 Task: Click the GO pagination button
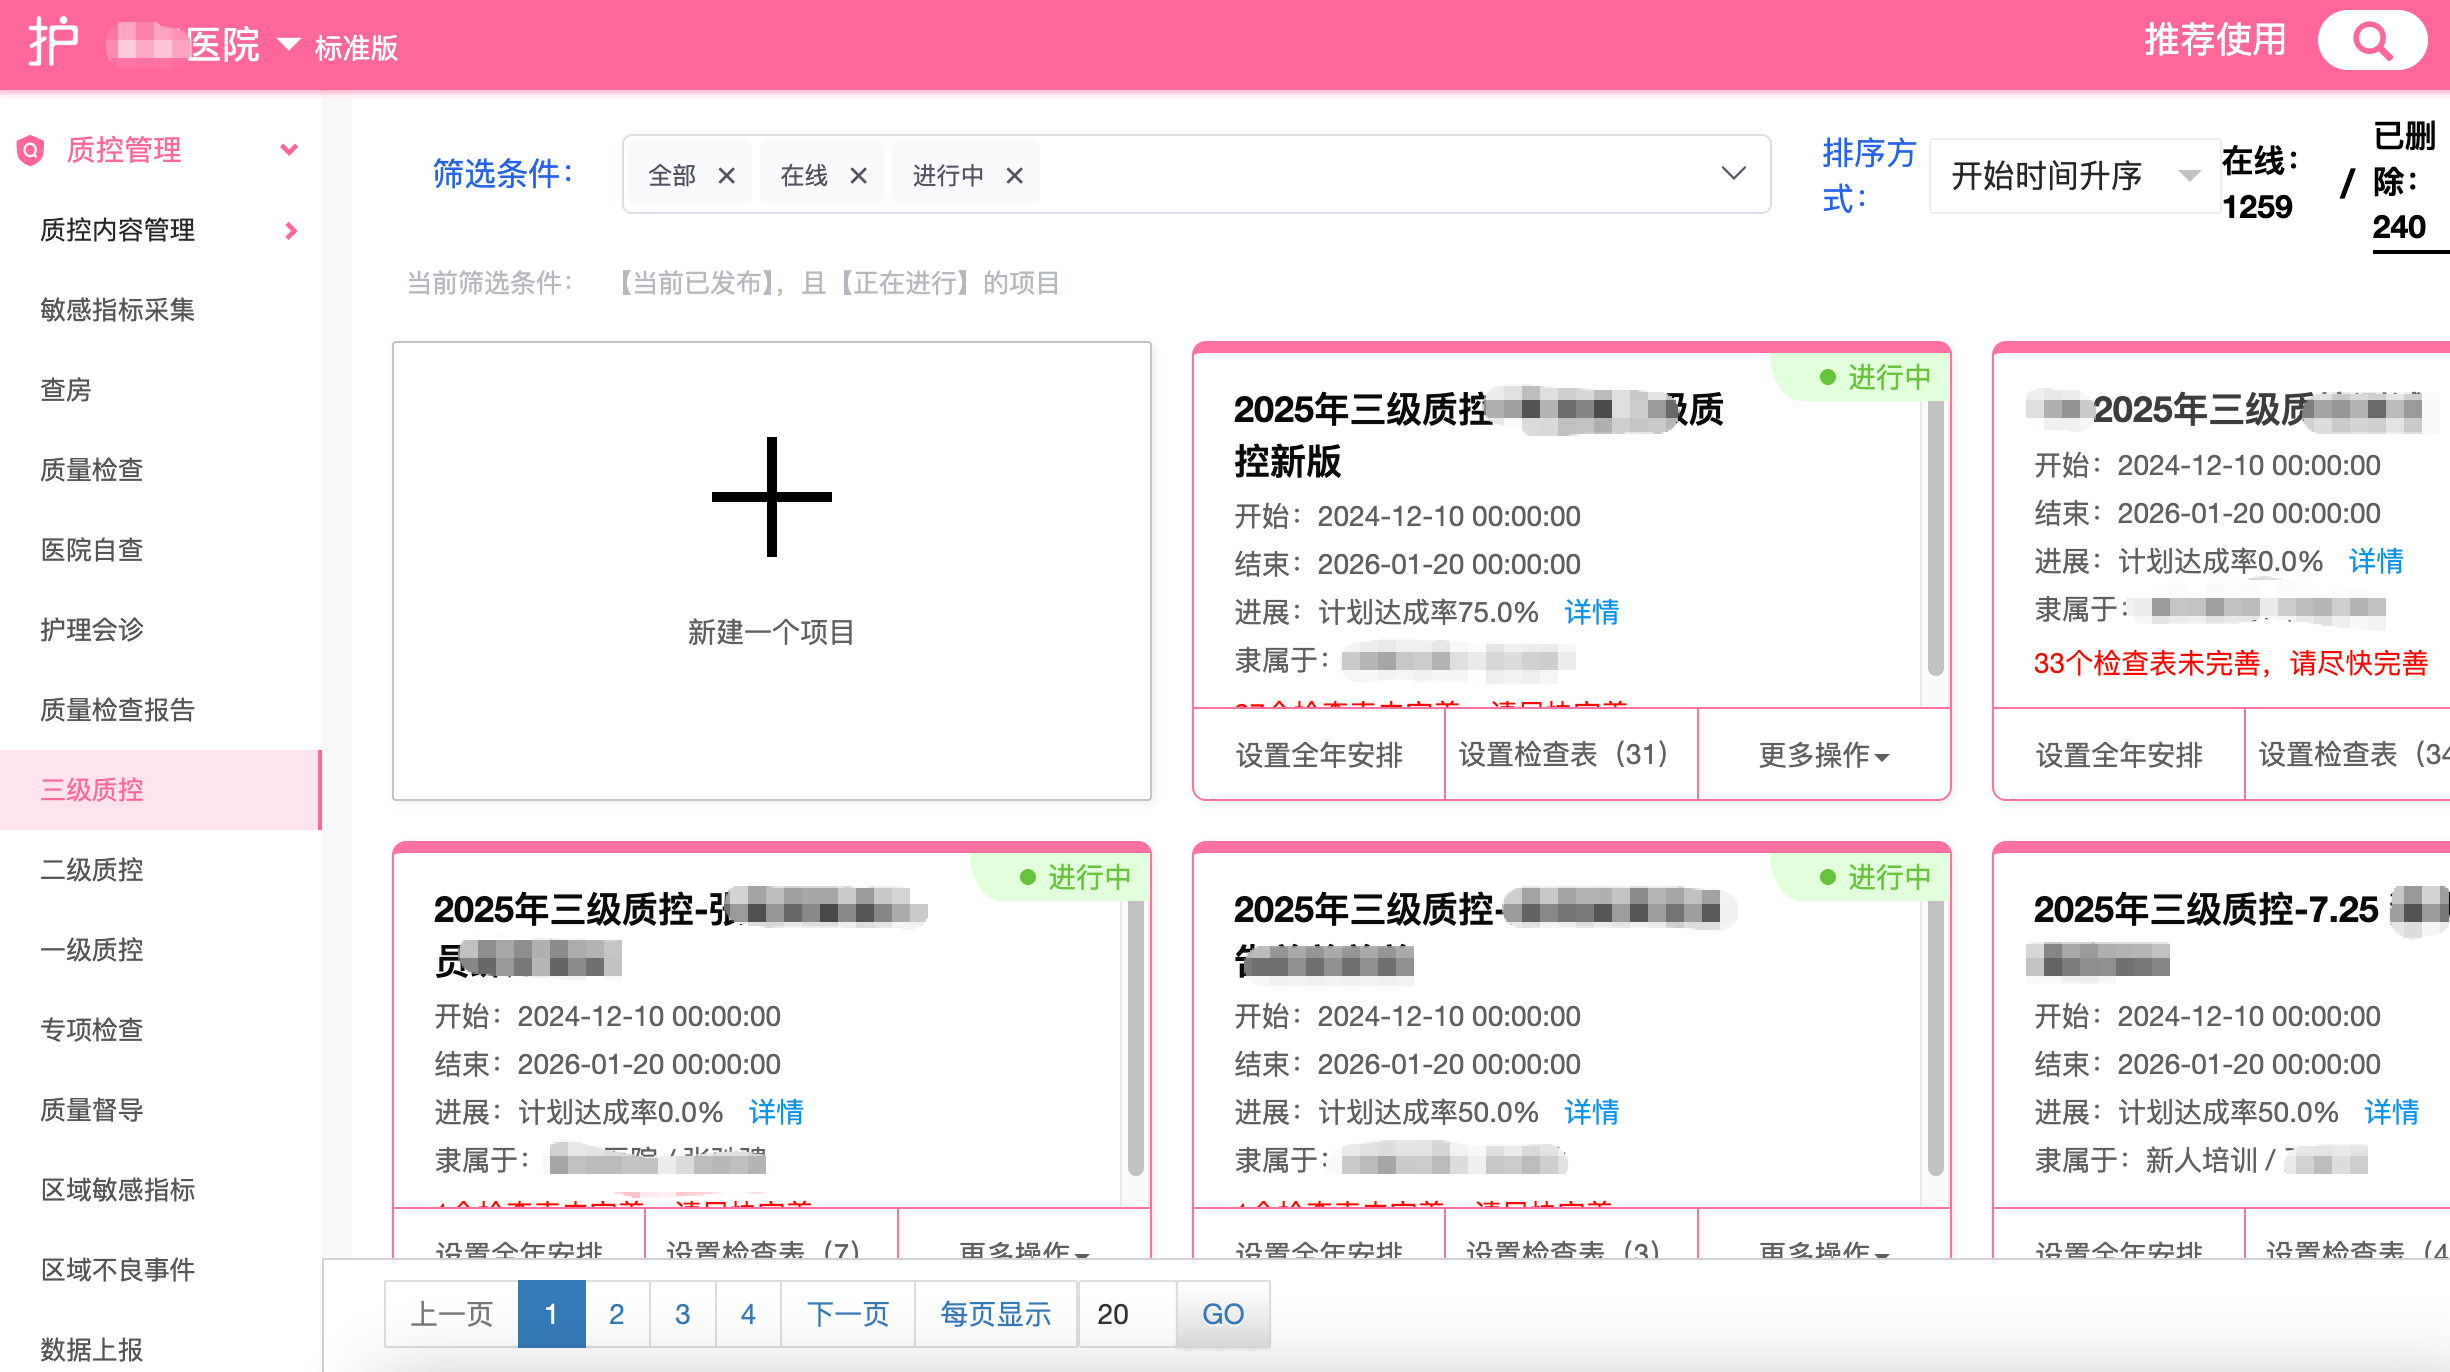click(1223, 1314)
